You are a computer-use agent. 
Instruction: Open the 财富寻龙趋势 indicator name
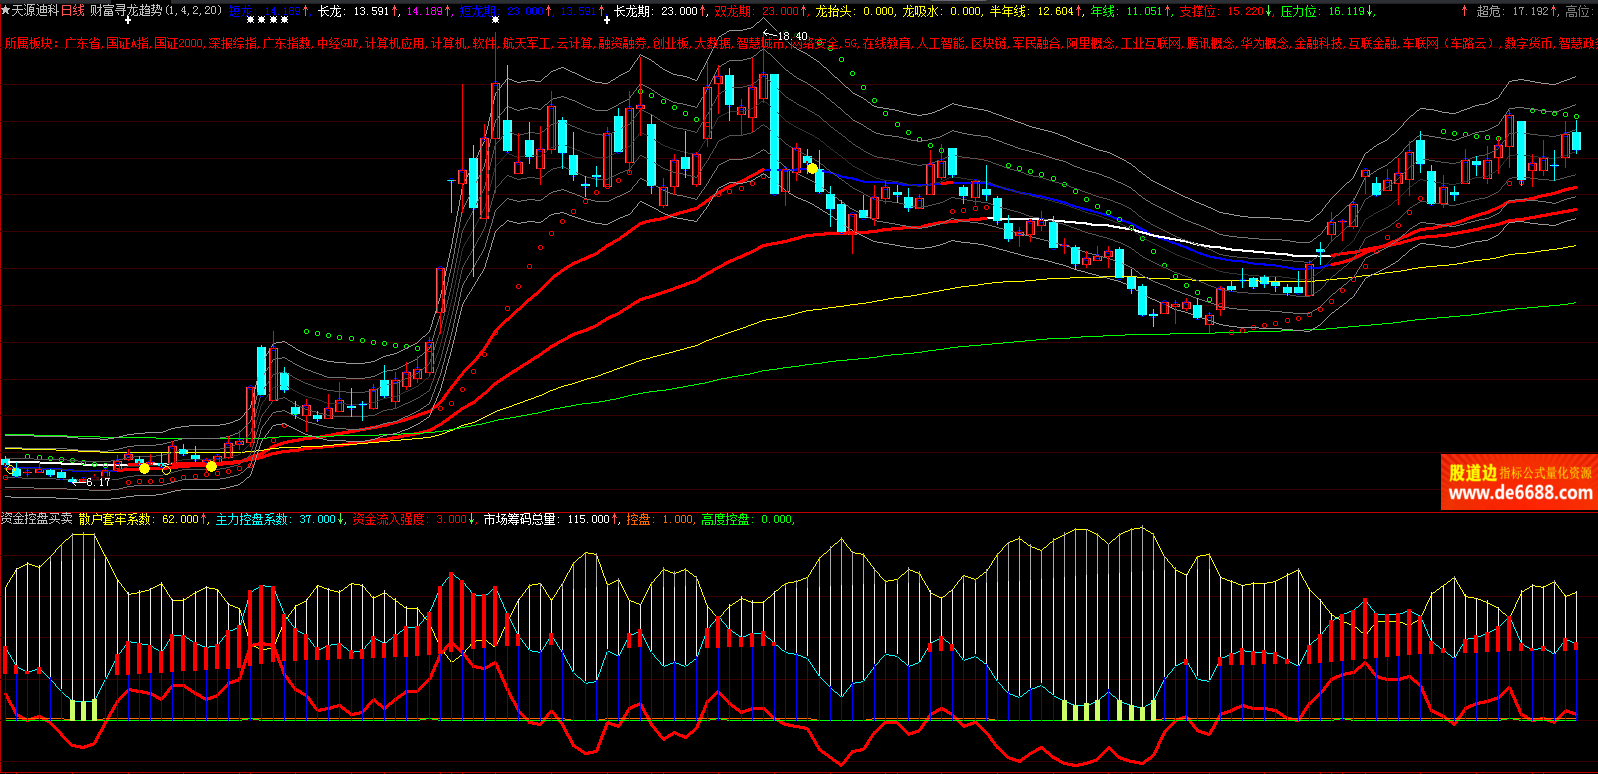(125, 11)
